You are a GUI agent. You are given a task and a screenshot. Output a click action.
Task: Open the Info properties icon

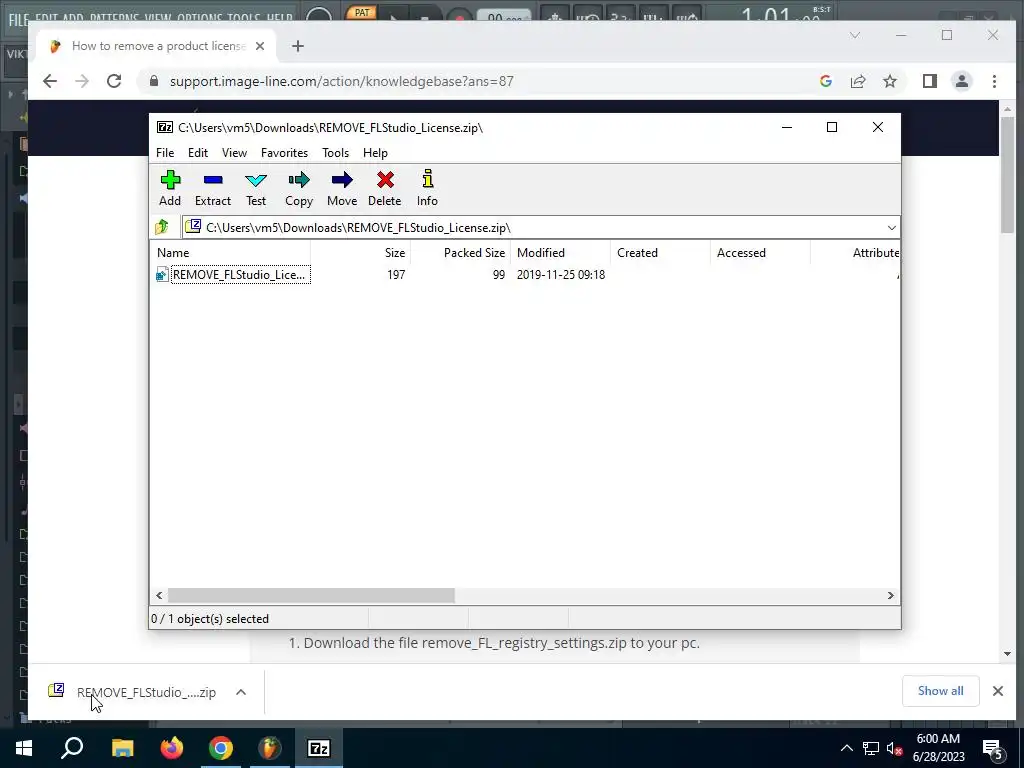427,188
